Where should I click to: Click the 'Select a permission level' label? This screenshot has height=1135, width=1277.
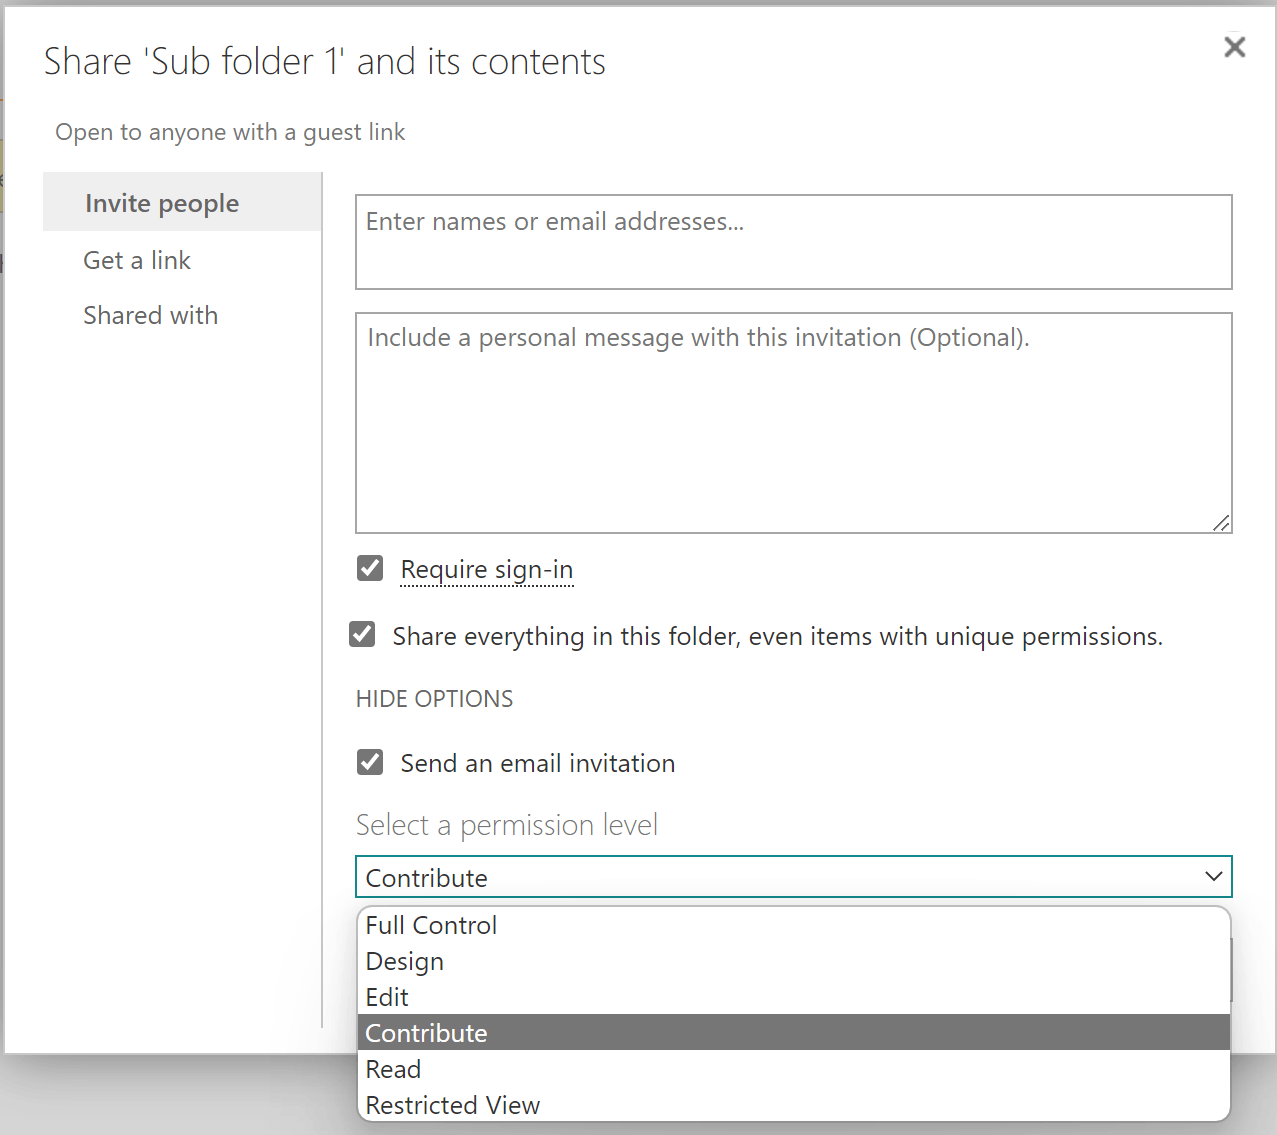point(507,825)
